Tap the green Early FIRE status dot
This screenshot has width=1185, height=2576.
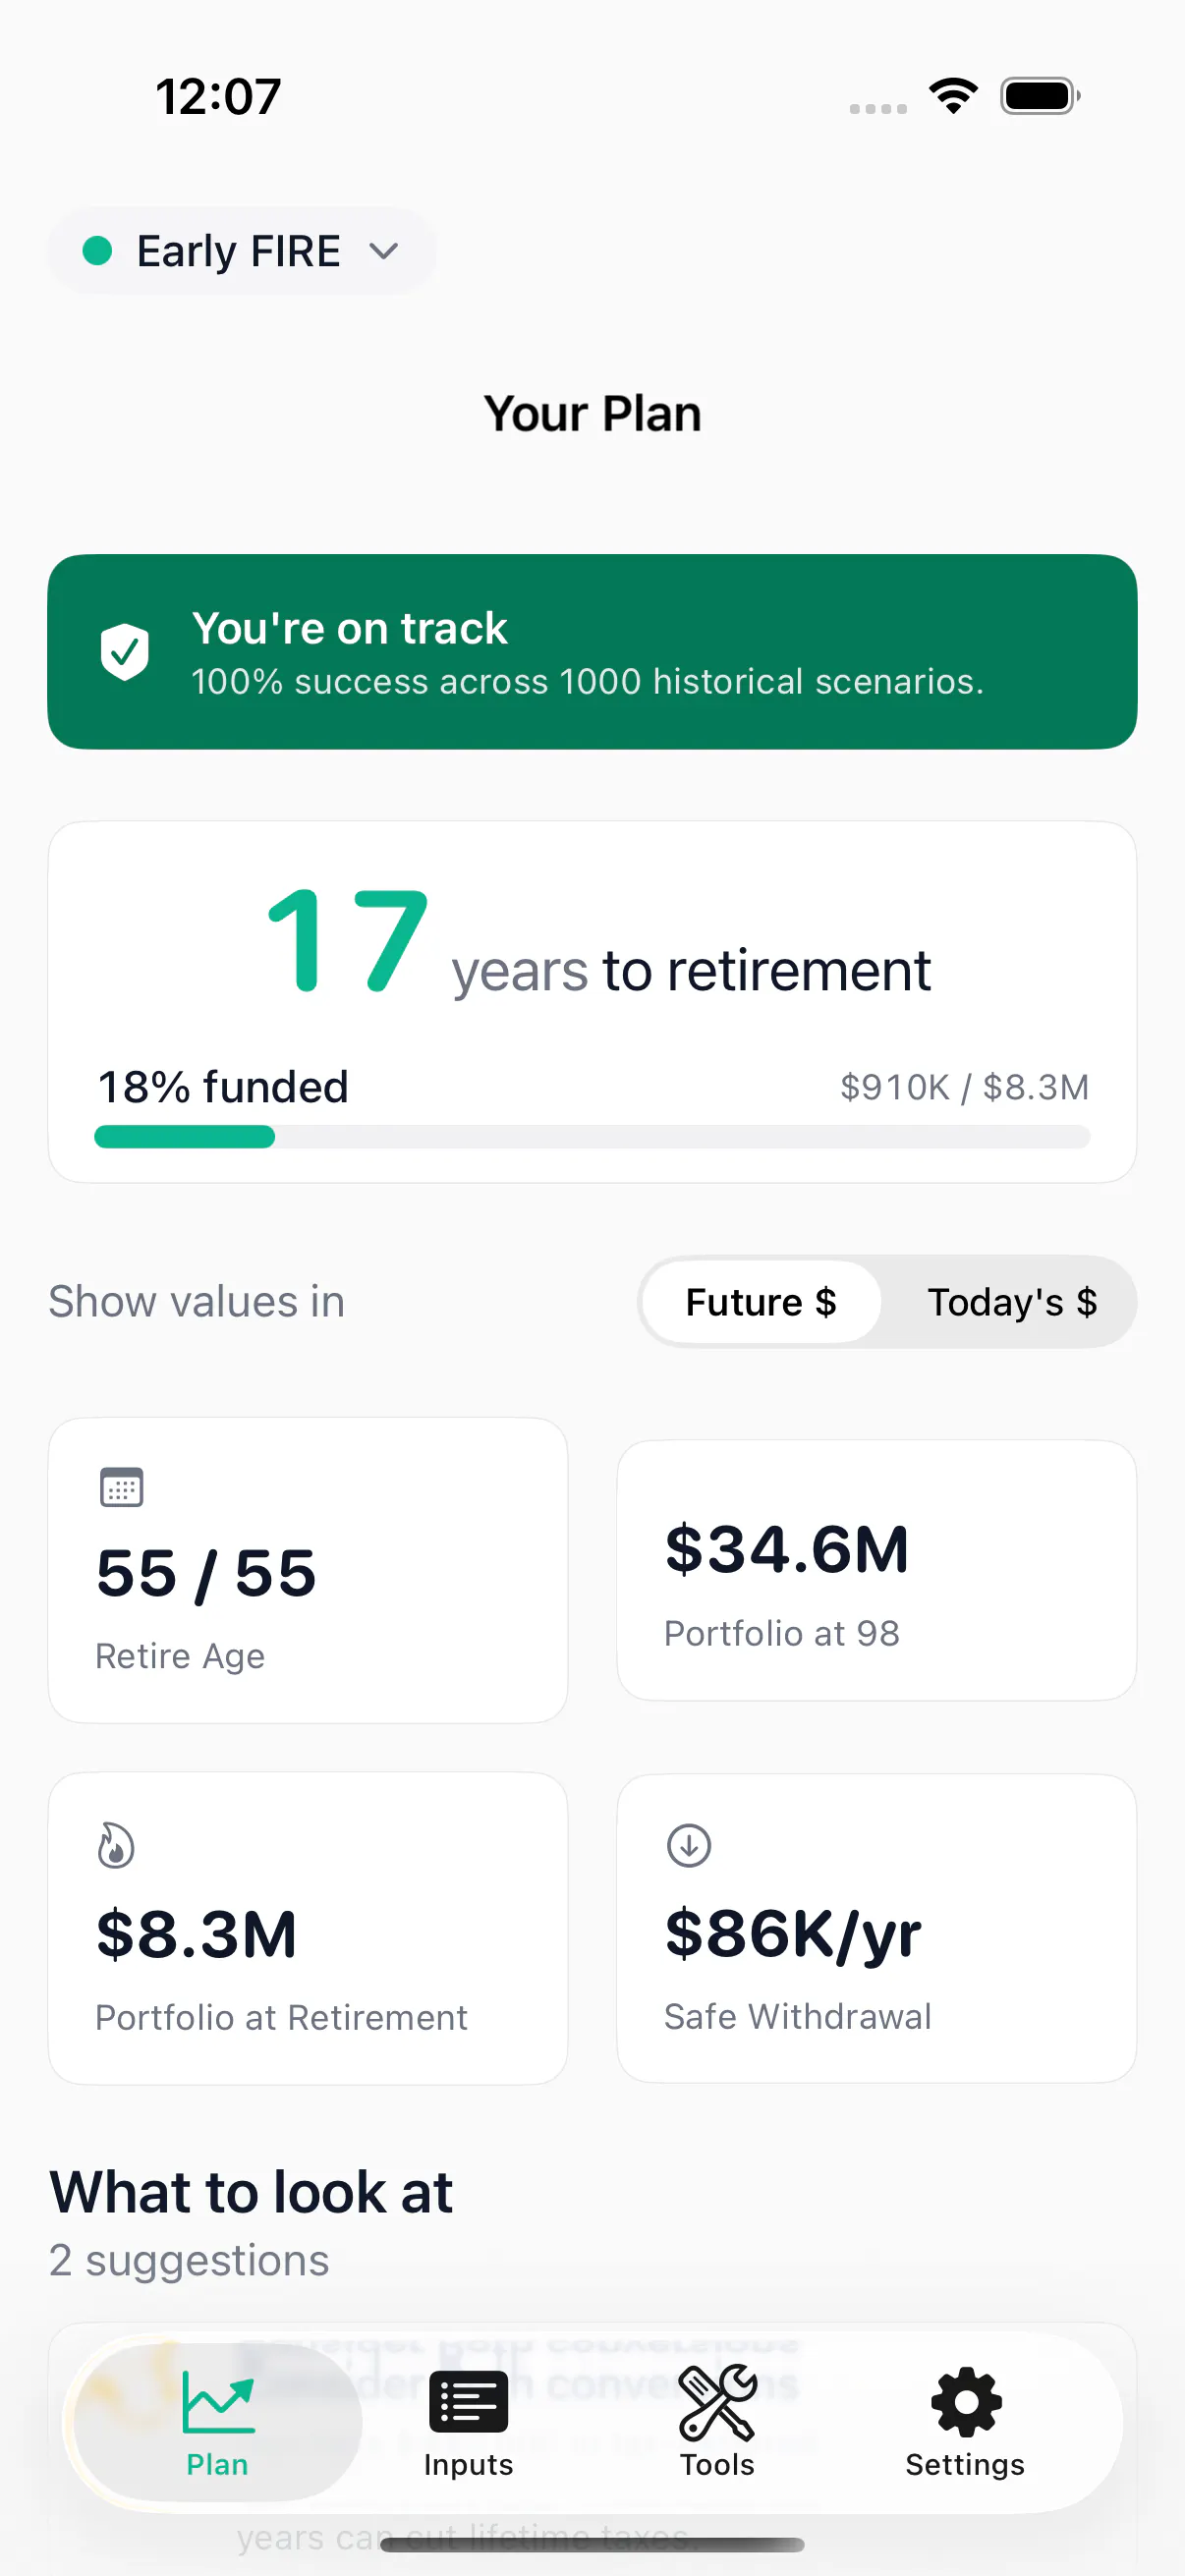97,251
